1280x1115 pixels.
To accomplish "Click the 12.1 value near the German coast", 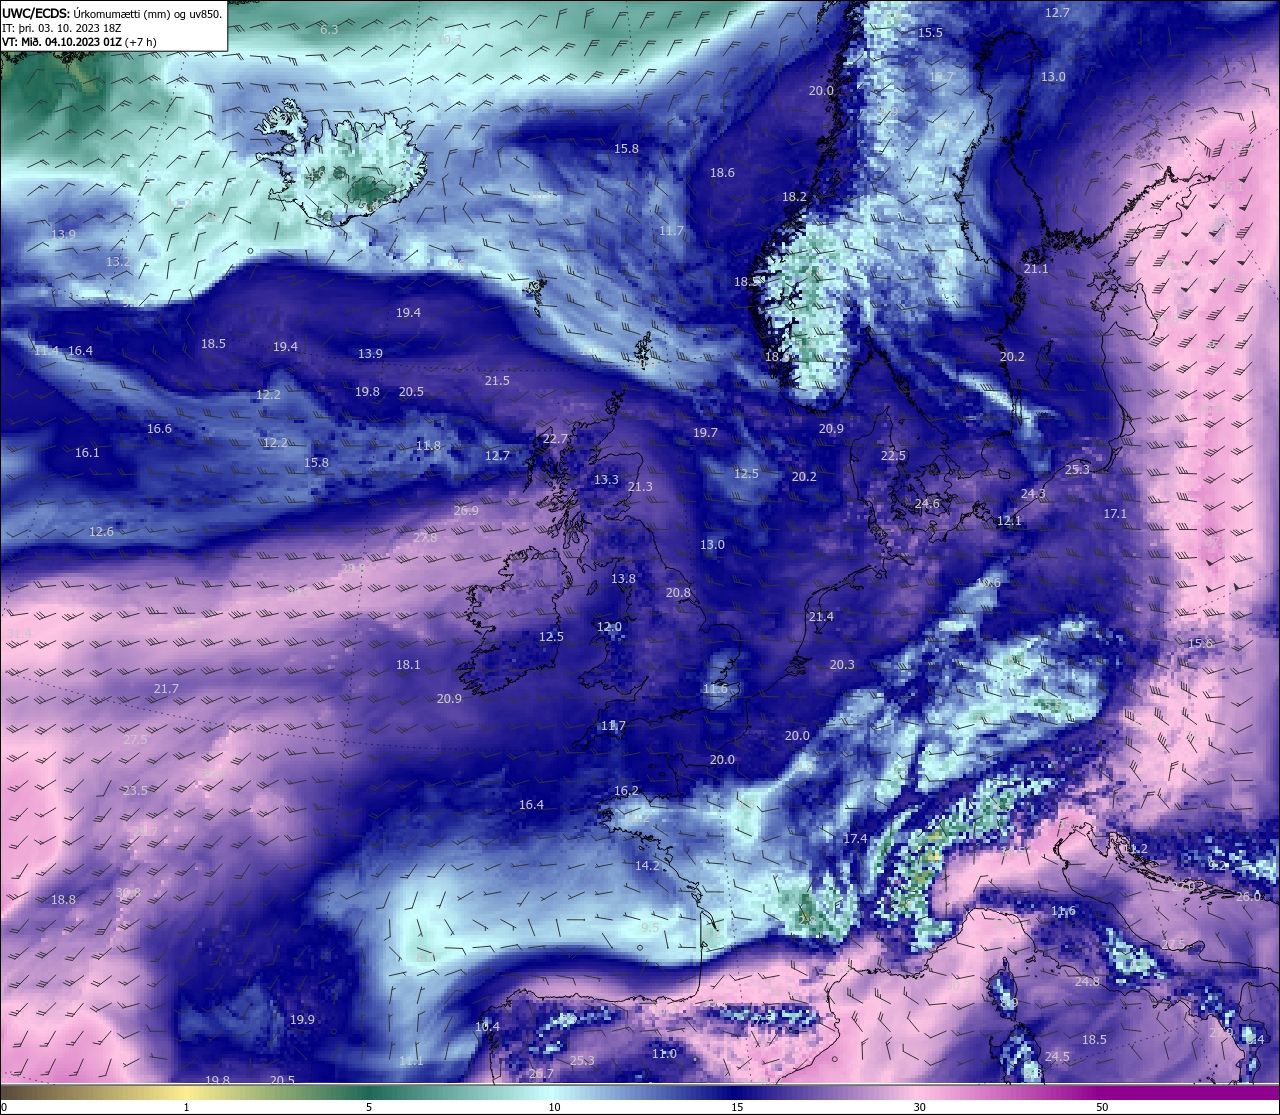I will point(1009,521).
